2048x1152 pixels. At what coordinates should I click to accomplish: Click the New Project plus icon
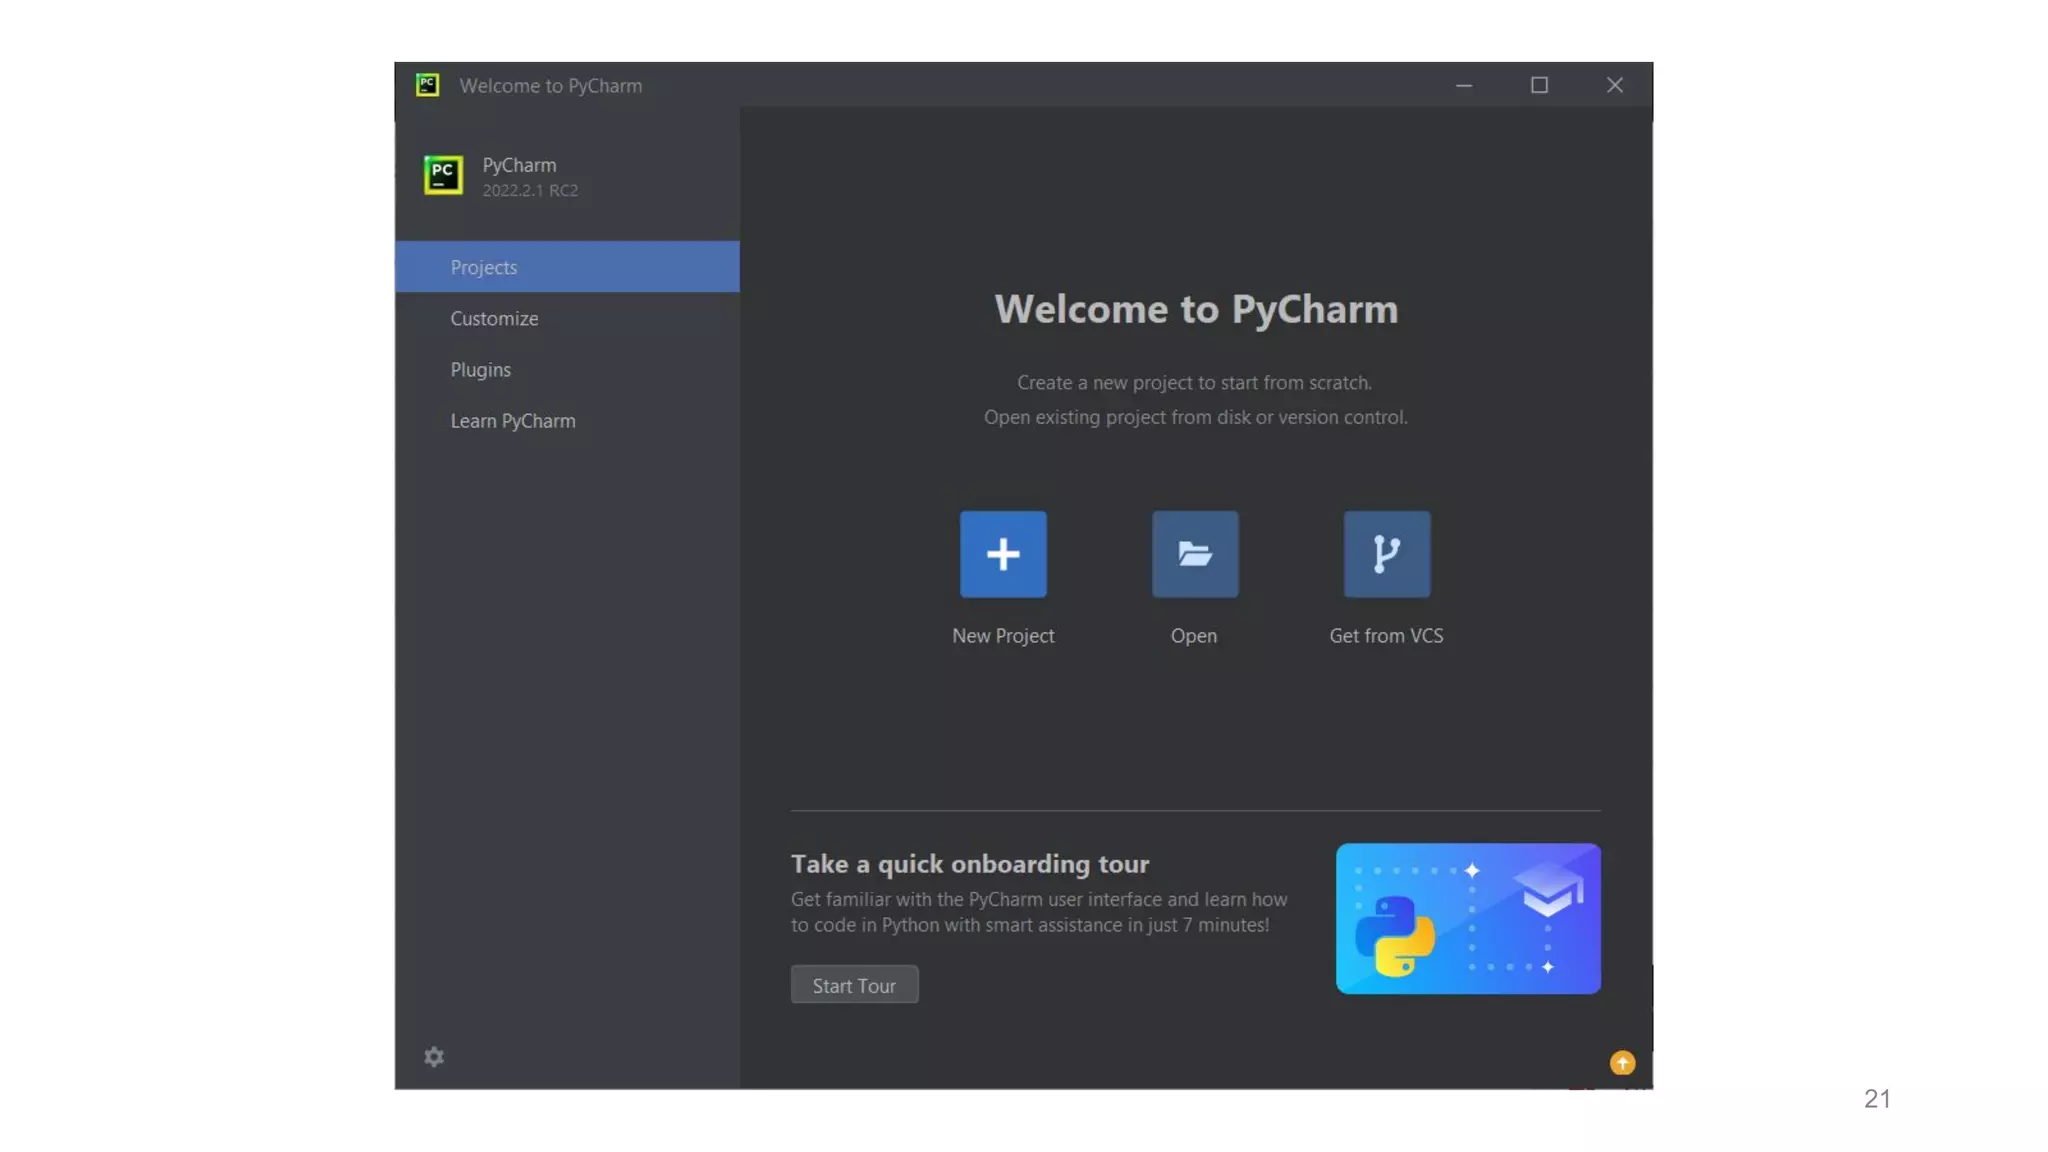(x=1003, y=554)
